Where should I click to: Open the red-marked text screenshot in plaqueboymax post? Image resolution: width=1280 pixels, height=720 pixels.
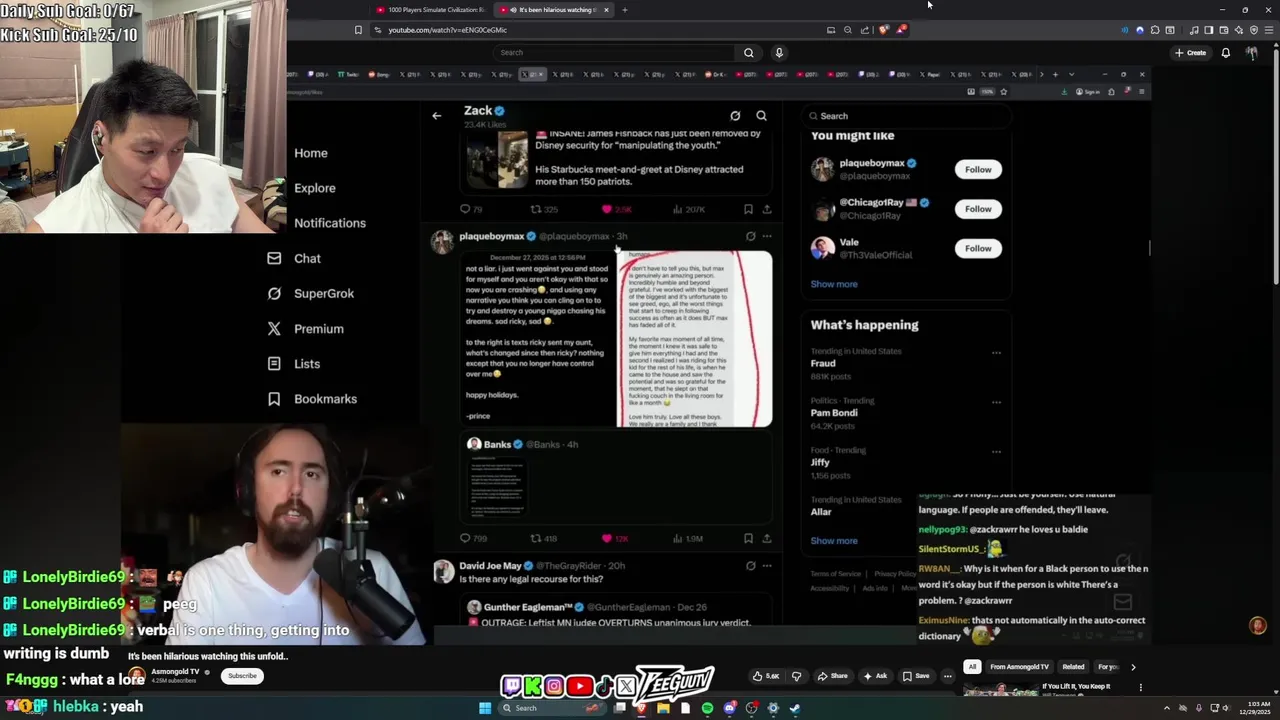[x=694, y=339]
